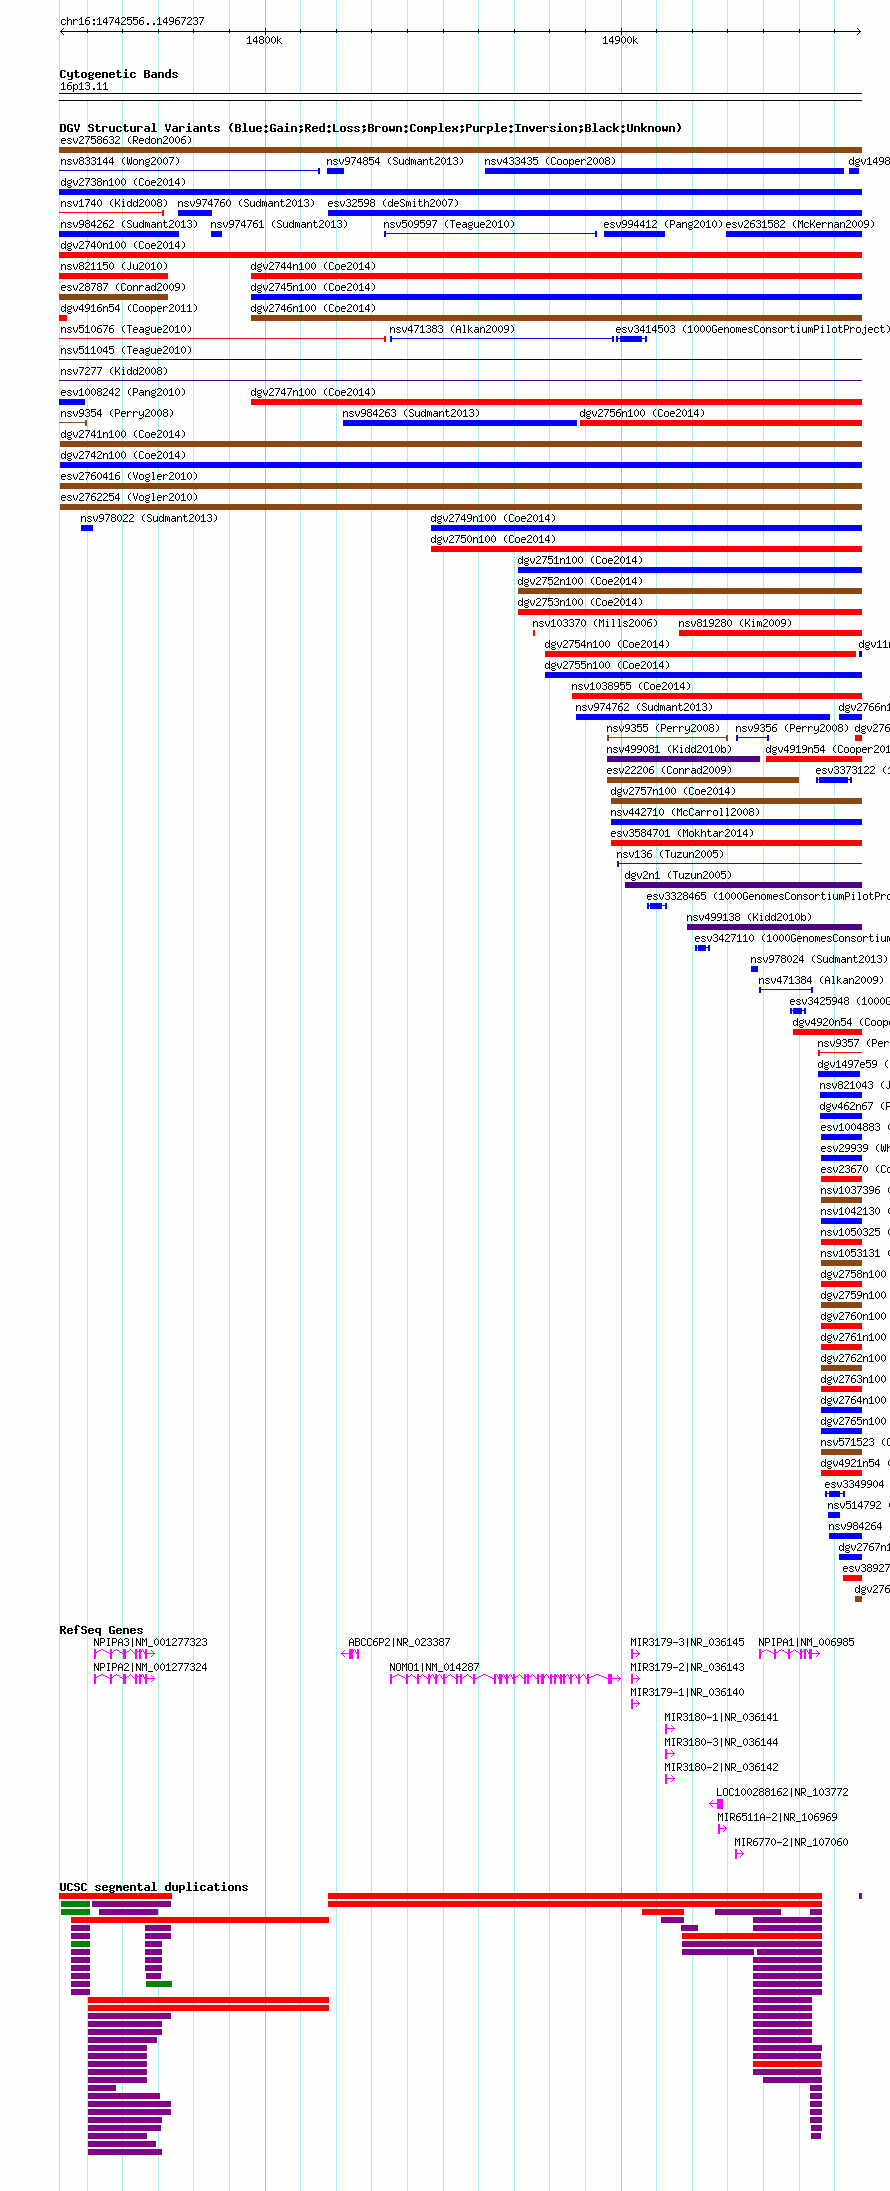Click the chr16:14742556..14967237 region label
Screen dimensions: 890x2191
(132, 21)
